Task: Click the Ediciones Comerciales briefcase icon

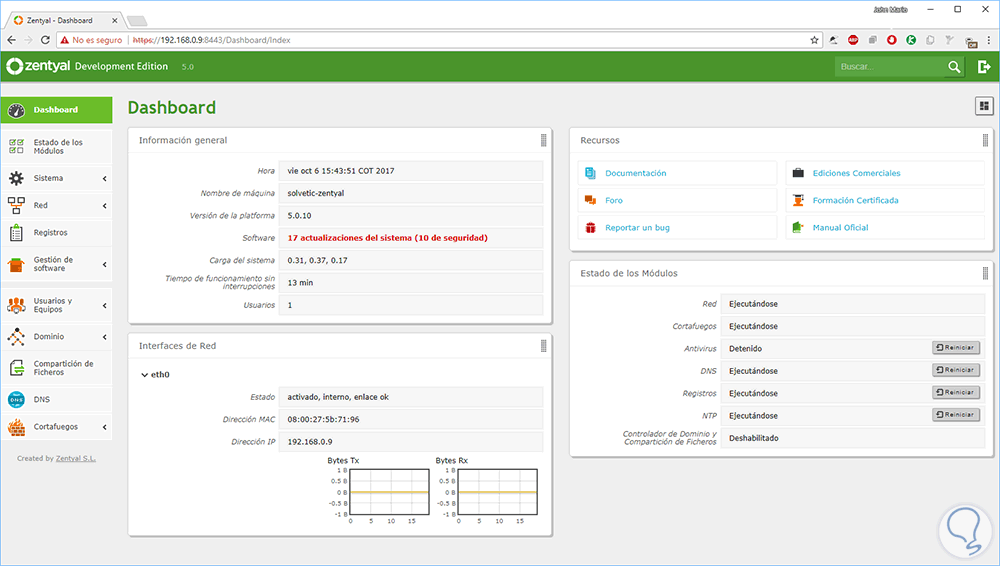Action: pyautogui.click(x=798, y=173)
